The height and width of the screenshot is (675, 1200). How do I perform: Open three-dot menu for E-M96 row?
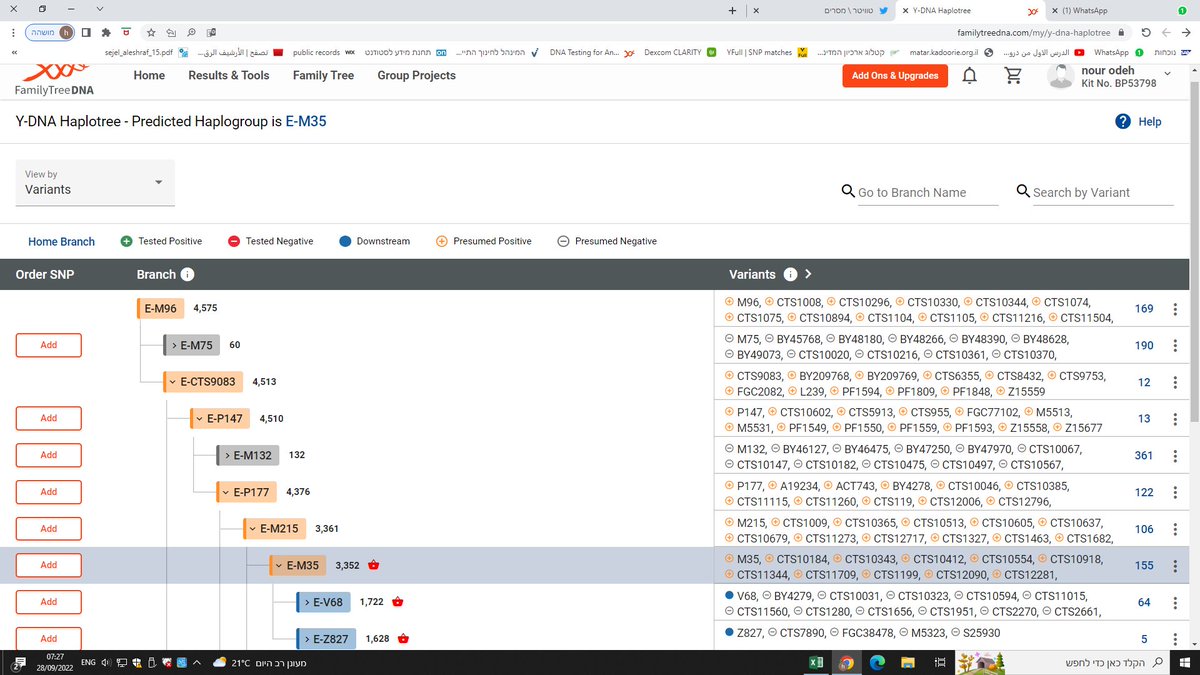tap(1174, 309)
